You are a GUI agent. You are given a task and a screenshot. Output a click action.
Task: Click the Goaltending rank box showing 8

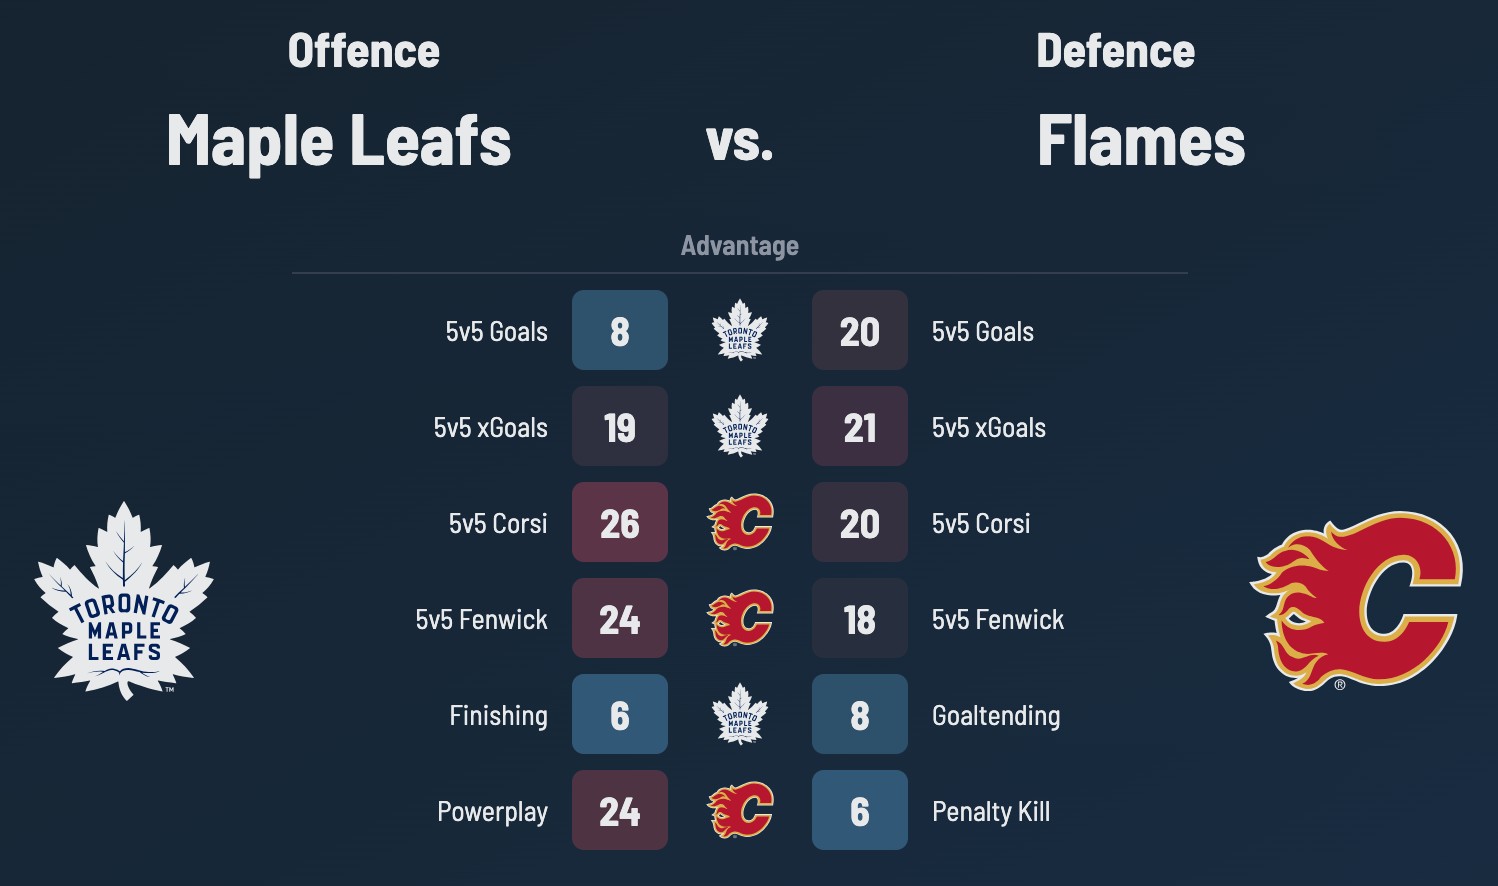(860, 714)
